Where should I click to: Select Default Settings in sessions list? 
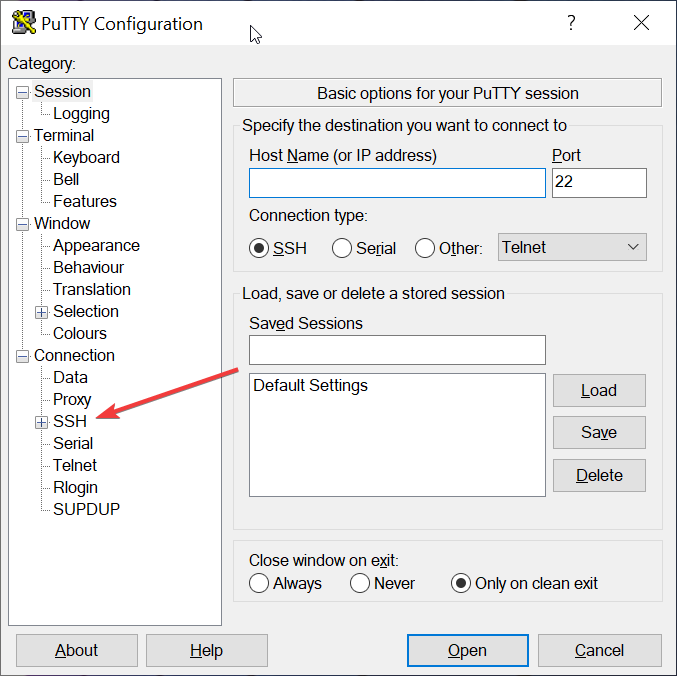coord(310,385)
